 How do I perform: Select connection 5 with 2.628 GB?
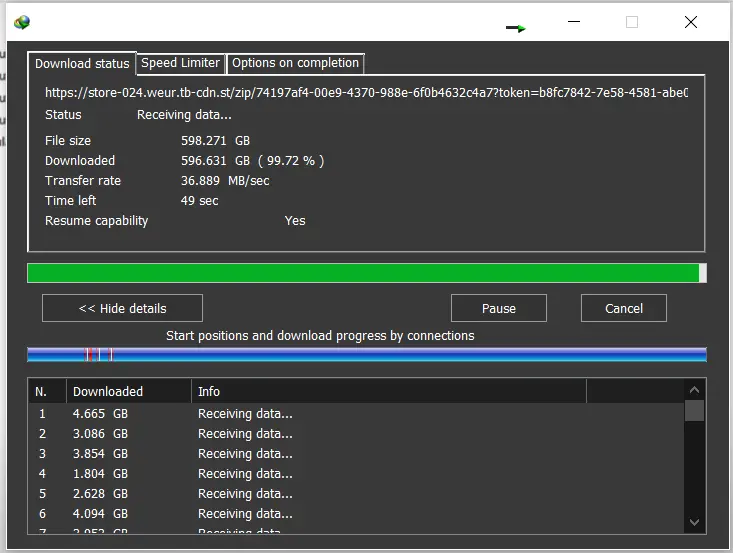(x=356, y=494)
